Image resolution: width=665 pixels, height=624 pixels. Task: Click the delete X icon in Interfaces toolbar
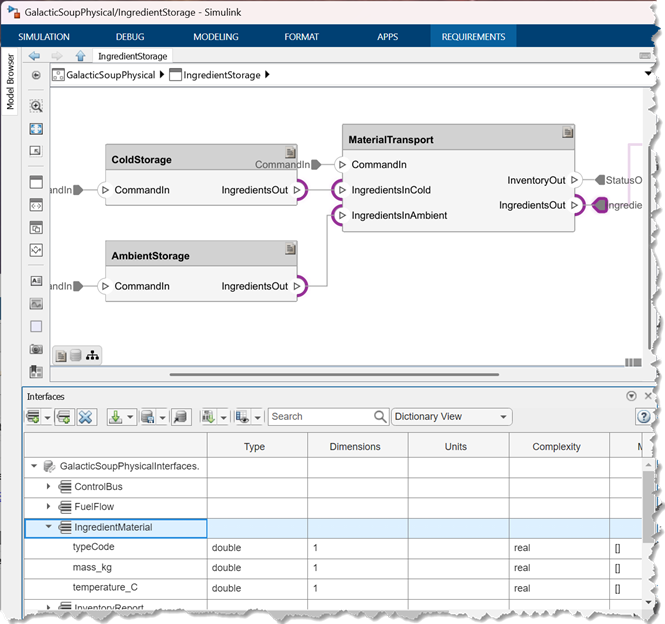coord(86,416)
